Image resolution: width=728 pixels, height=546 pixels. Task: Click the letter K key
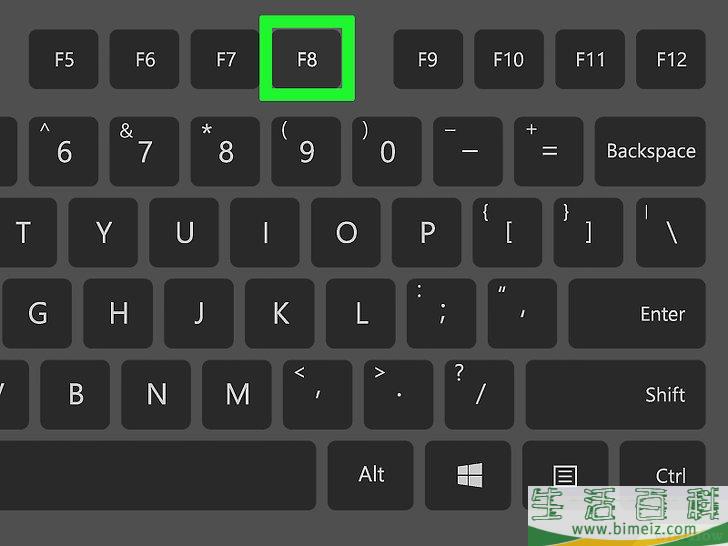280,313
